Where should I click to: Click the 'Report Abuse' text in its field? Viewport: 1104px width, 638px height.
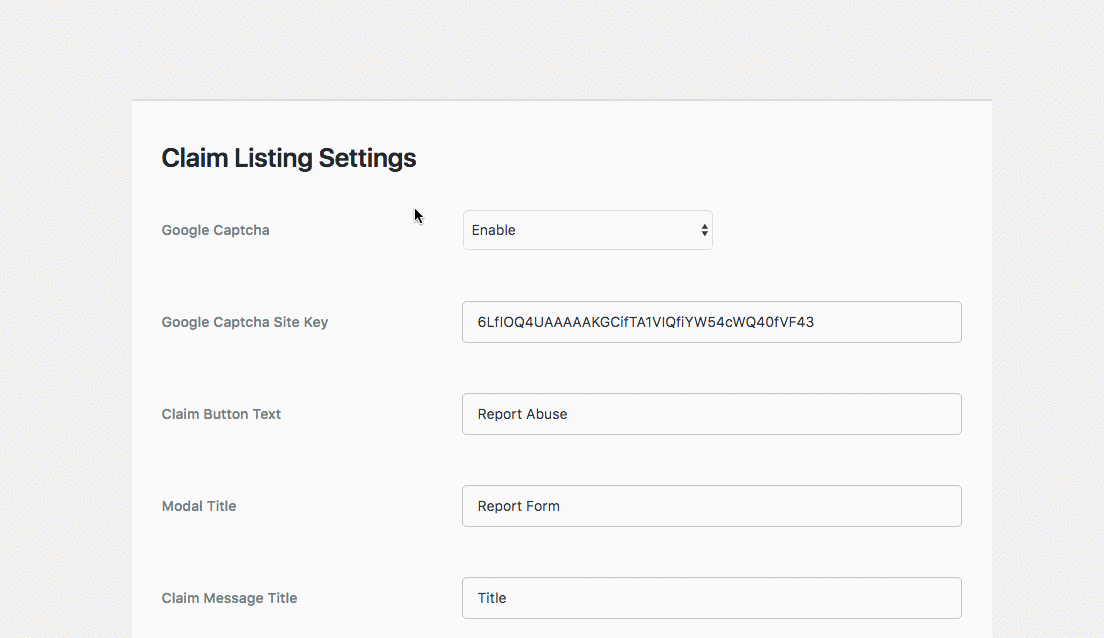coord(522,414)
